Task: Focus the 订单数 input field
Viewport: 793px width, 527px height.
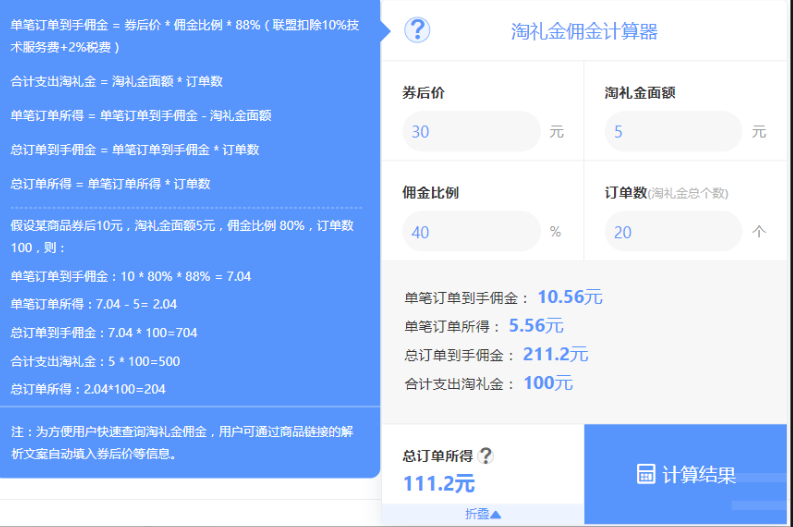Action: (x=673, y=232)
